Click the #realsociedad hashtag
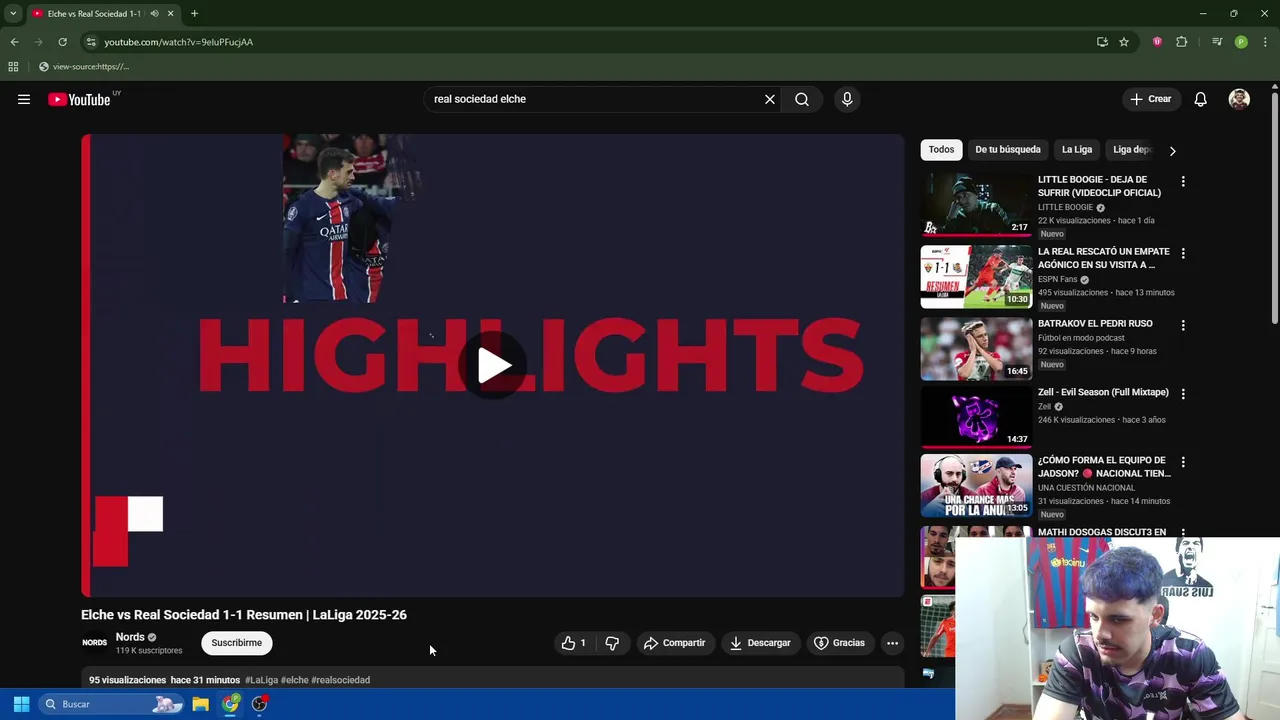The height and width of the screenshot is (720, 1280). click(x=340, y=680)
